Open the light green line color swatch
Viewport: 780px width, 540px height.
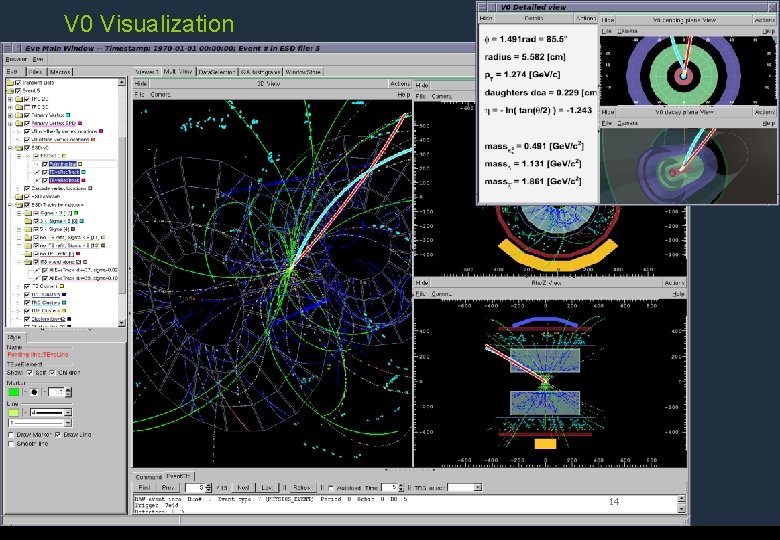click(13, 412)
